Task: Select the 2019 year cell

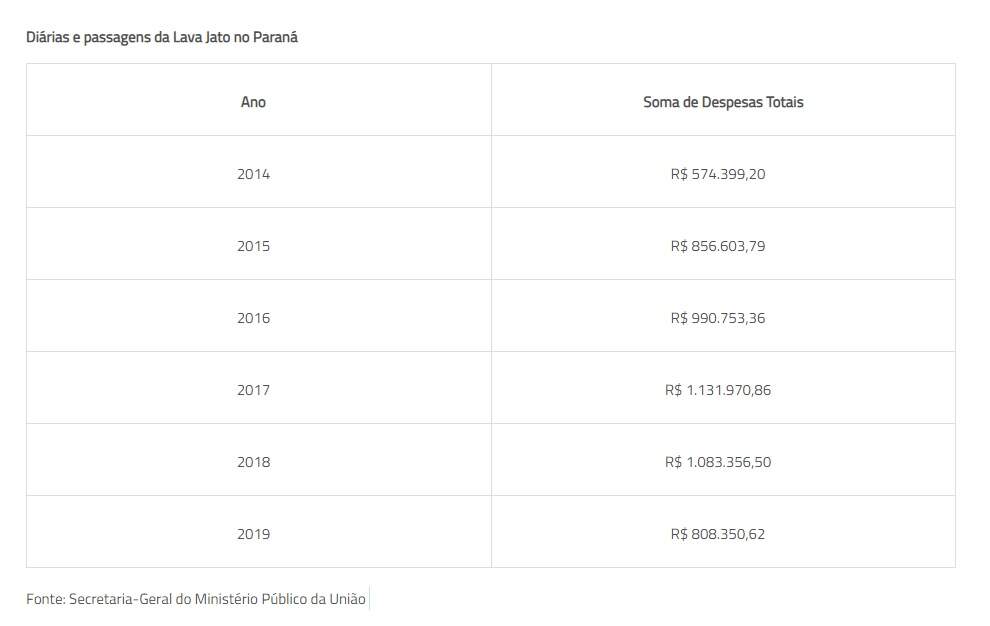Action: [253, 534]
